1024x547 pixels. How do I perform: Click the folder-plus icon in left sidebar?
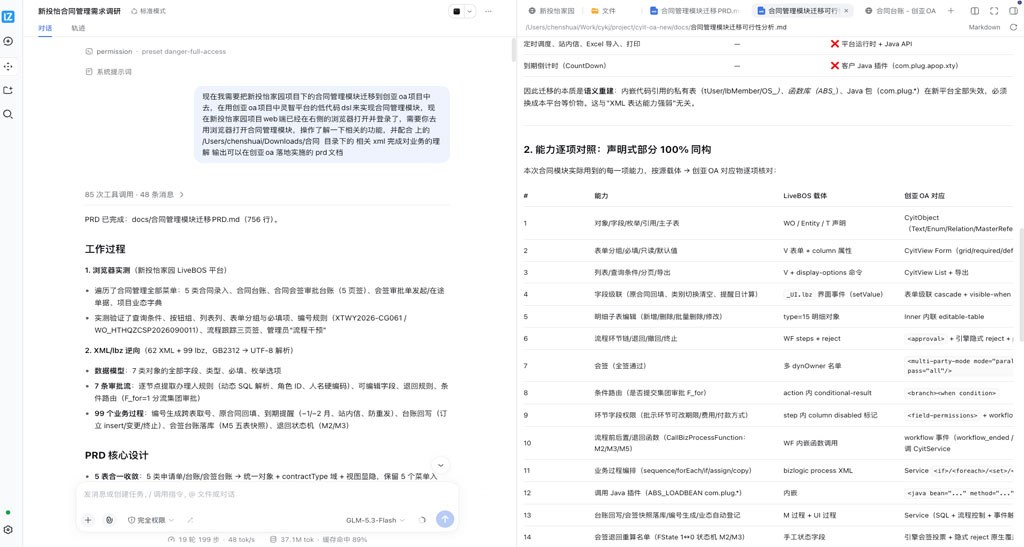pyautogui.click(x=8, y=90)
